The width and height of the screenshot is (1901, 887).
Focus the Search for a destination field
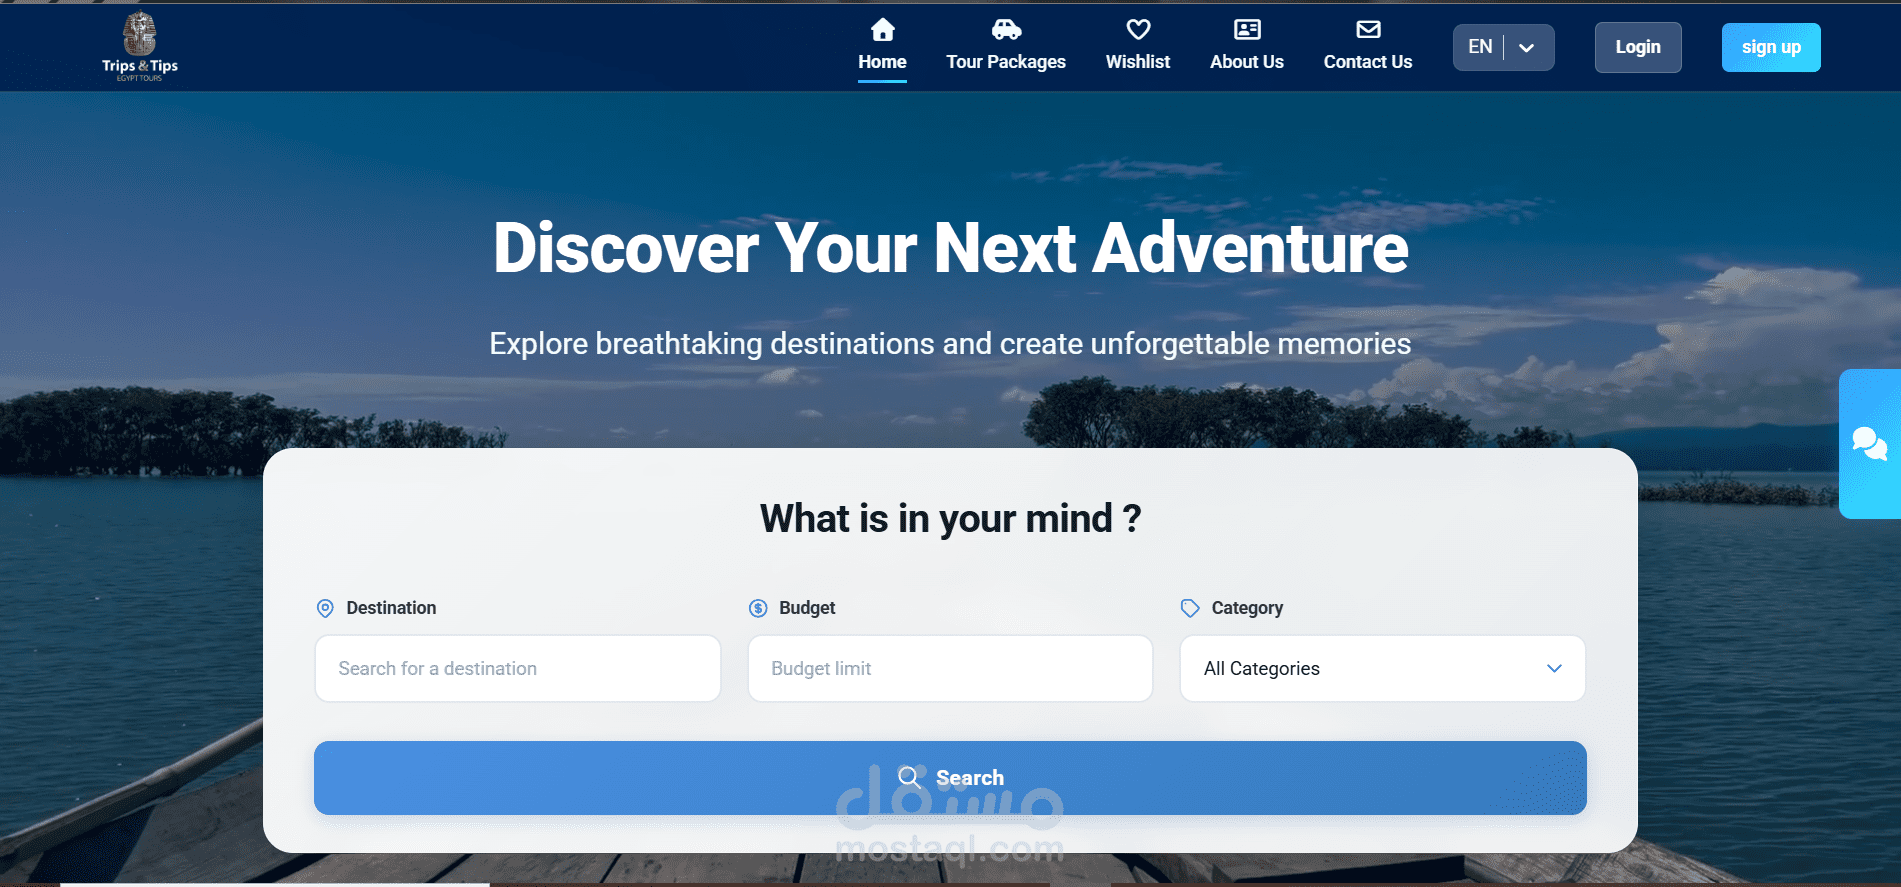pyautogui.click(x=518, y=668)
